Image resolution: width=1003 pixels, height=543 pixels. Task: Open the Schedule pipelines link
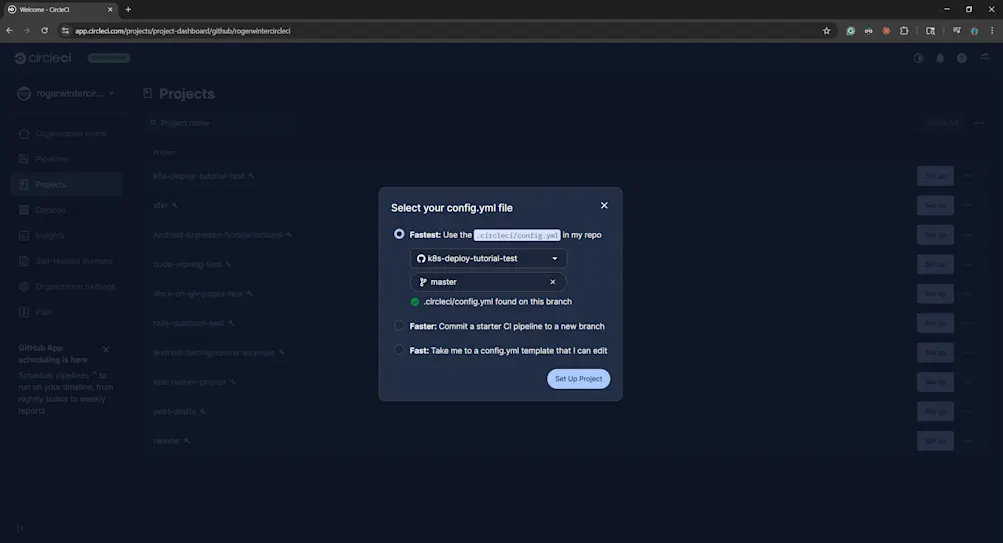(x=56, y=375)
